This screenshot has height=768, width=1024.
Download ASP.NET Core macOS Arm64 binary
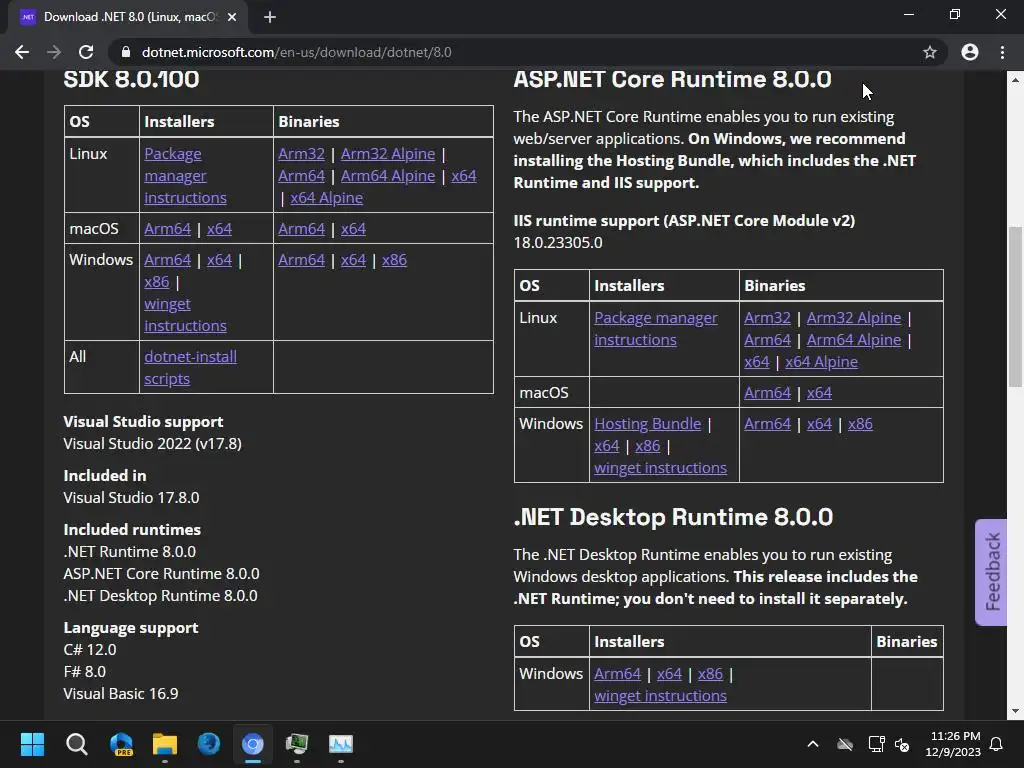(x=767, y=393)
